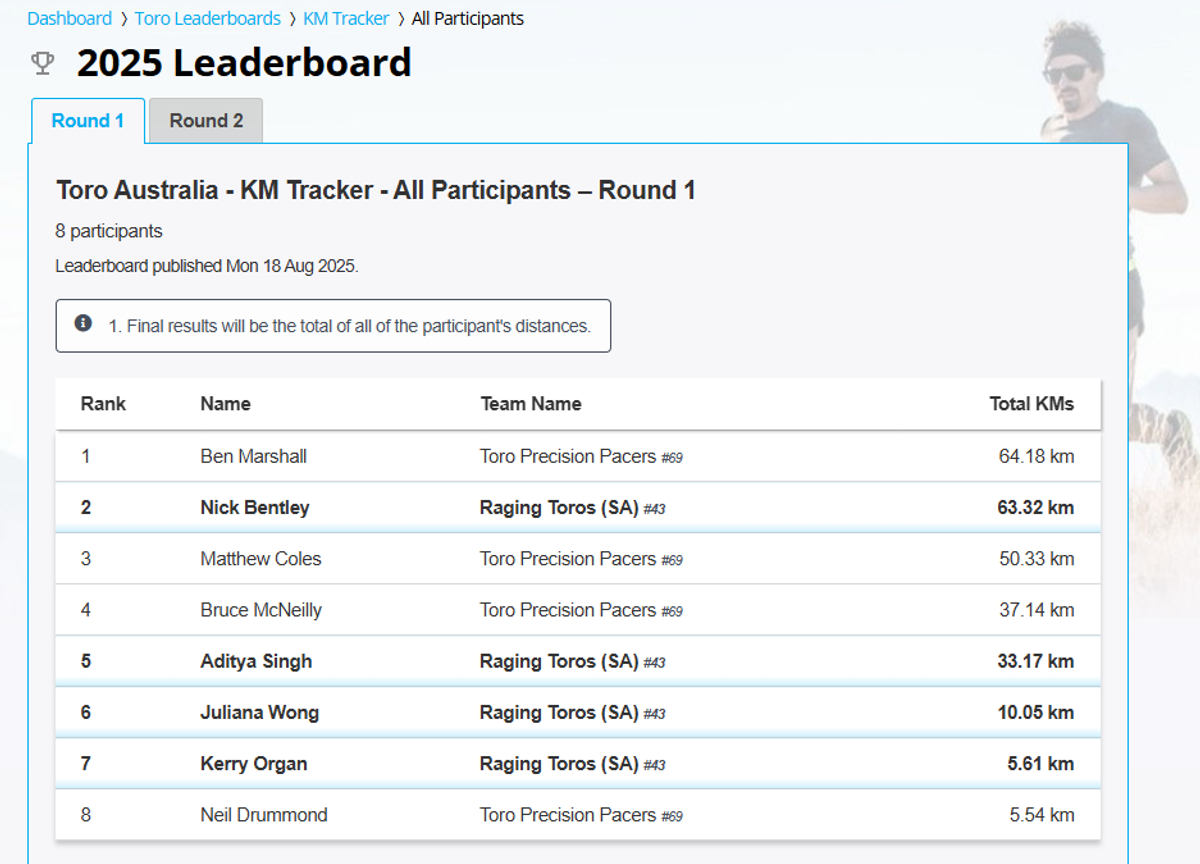Open the KM Tracker breadcrumb link
Screen dimensions: 1200x864
(346, 18)
